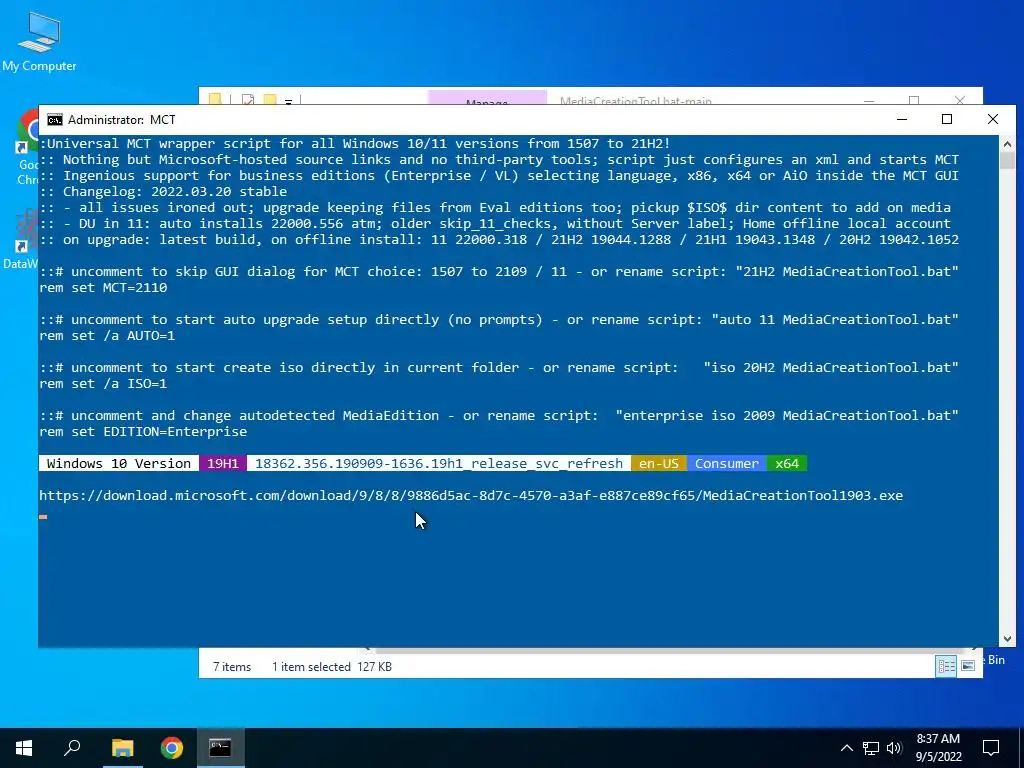
Task: Open the notification center
Action: (x=991, y=748)
